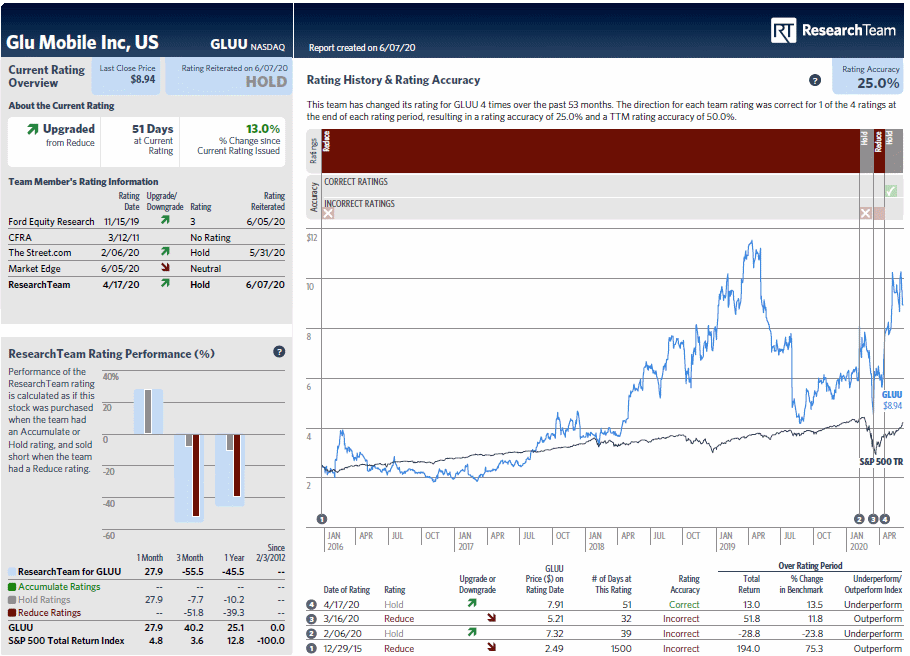This screenshot has width=910, height=656.
Task: Click the large Reduce rating band in history
Action: 590,151
